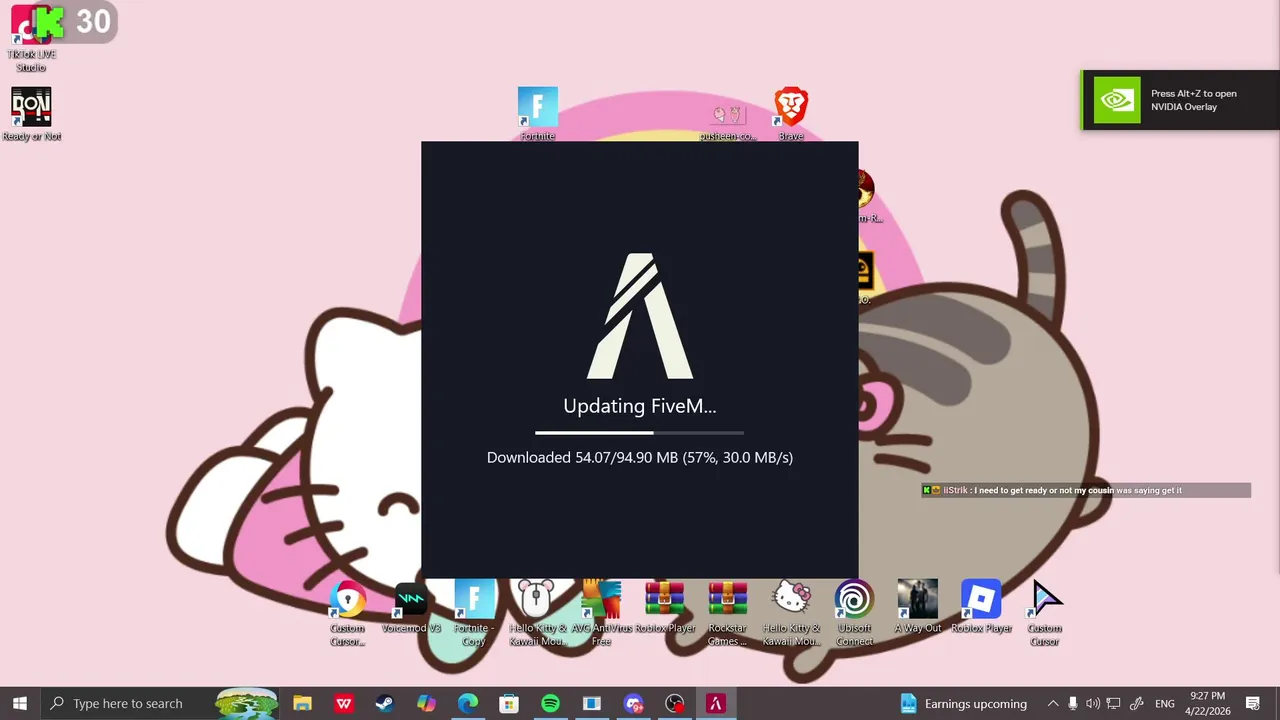Open Microsoft Store from the taskbar
Viewport: 1280px width, 720px height.
coord(509,703)
